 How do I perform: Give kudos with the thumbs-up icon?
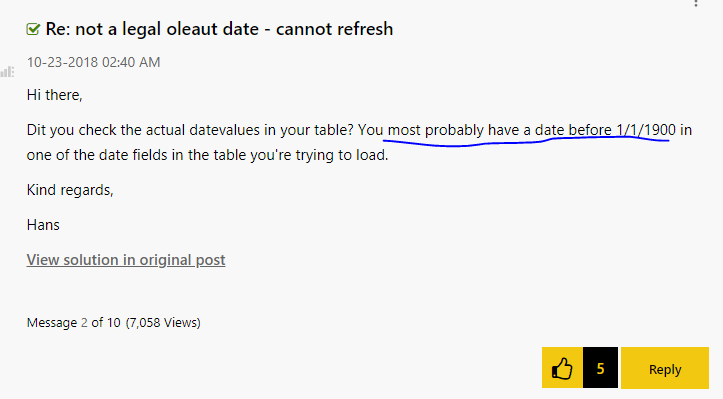562,368
